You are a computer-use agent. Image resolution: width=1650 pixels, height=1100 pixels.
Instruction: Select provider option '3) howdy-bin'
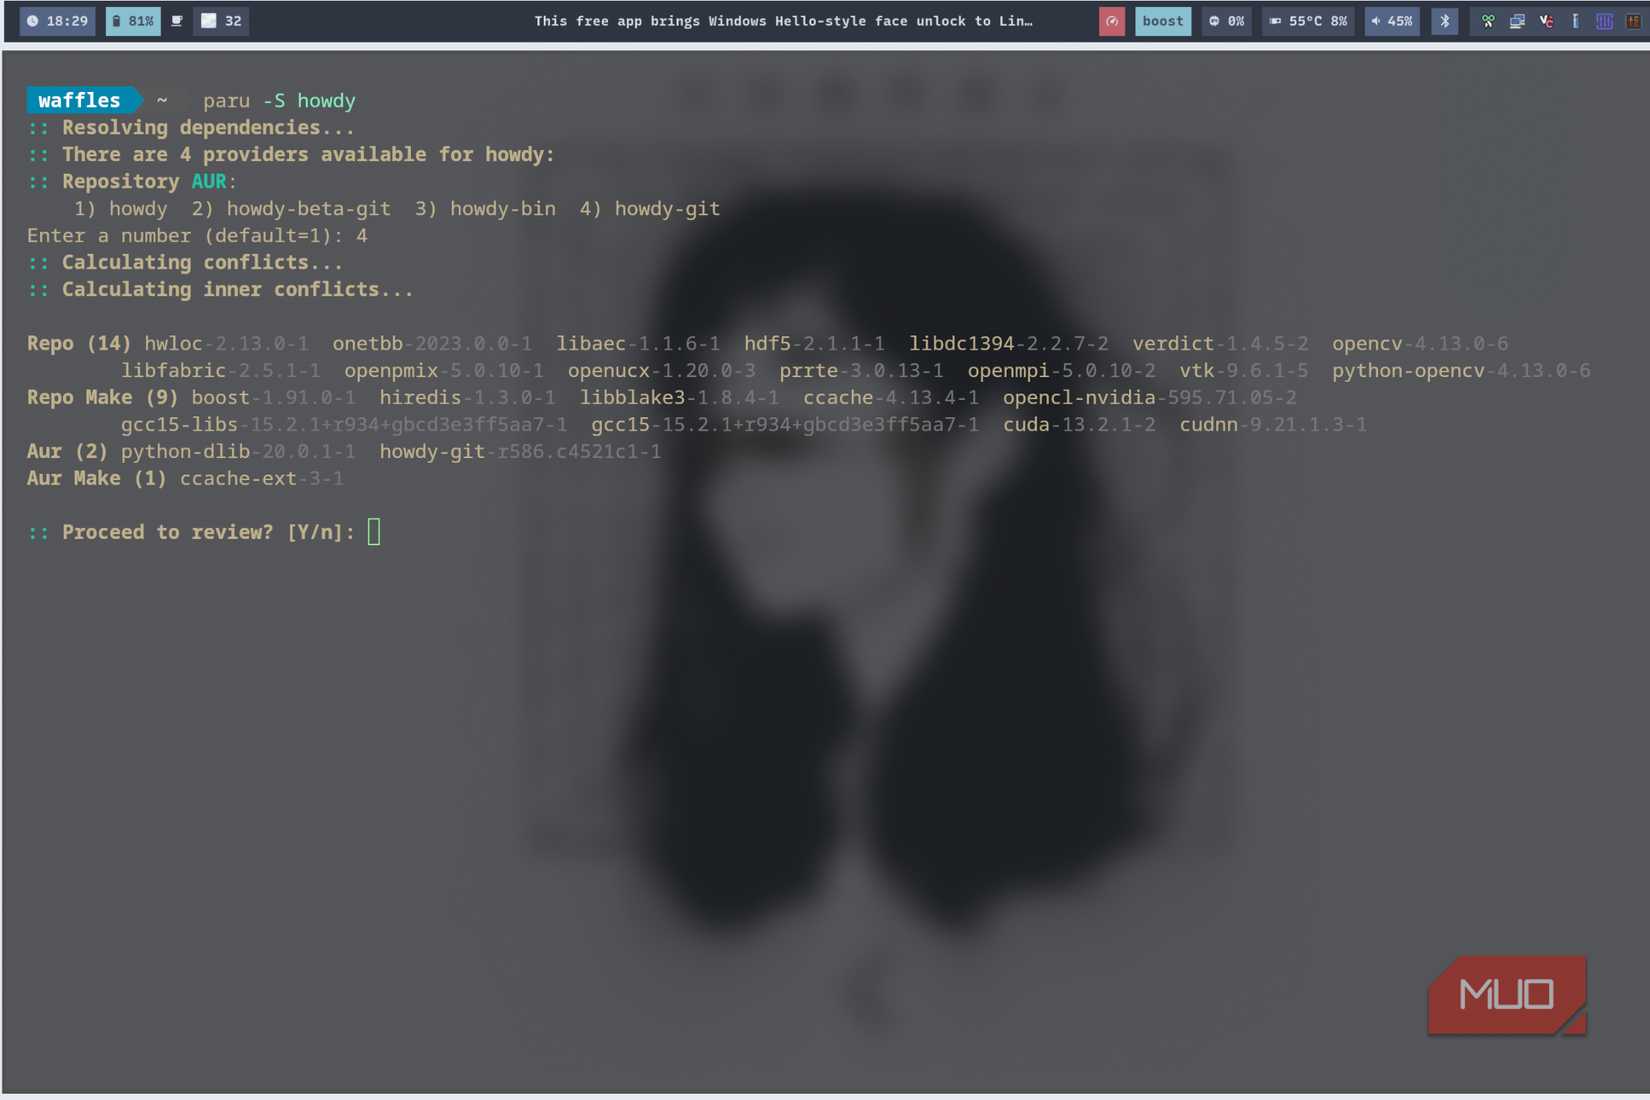click(x=485, y=209)
